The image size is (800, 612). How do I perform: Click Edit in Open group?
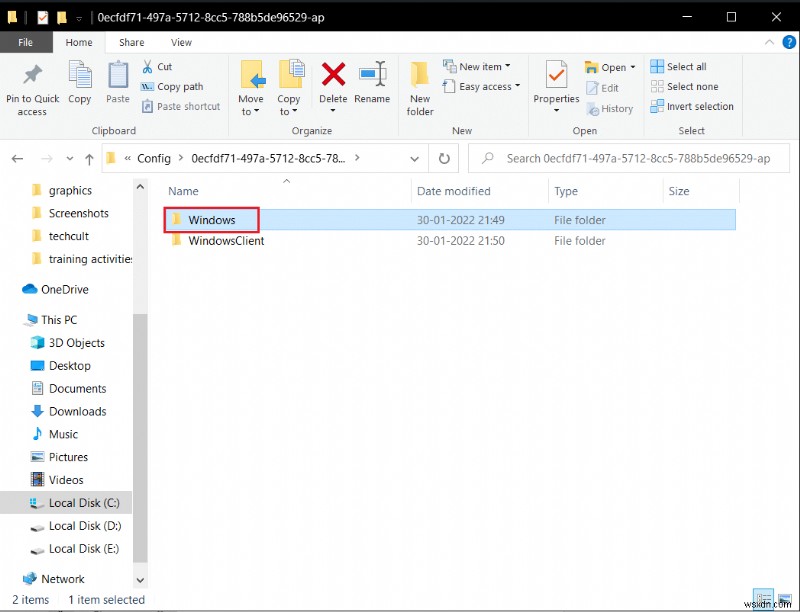pos(603,88)
